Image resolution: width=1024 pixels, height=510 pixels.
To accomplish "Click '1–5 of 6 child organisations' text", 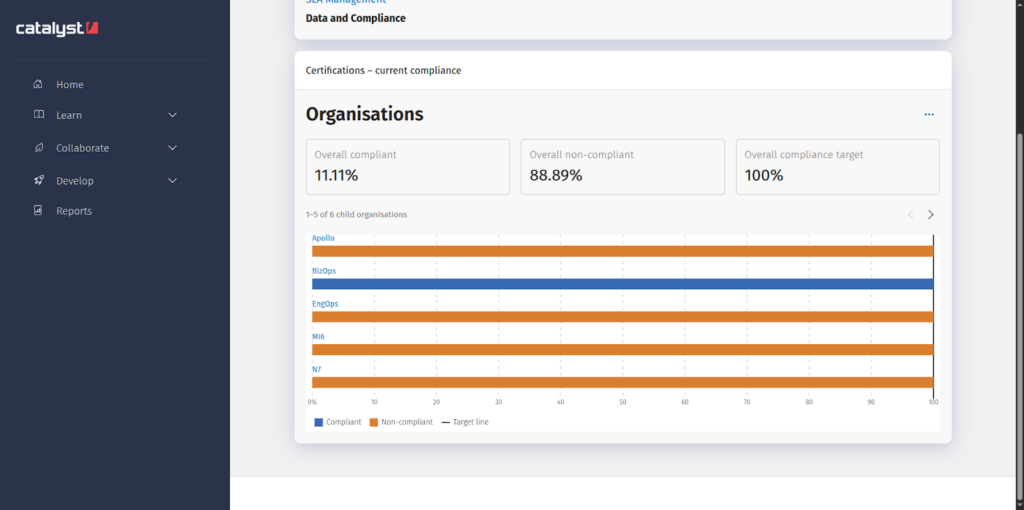I will pos(357,215).
